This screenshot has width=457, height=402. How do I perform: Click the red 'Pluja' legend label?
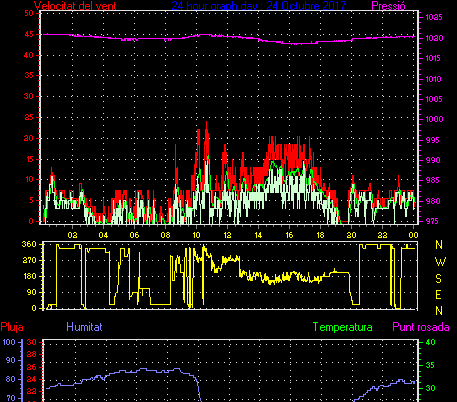[12, 327]
